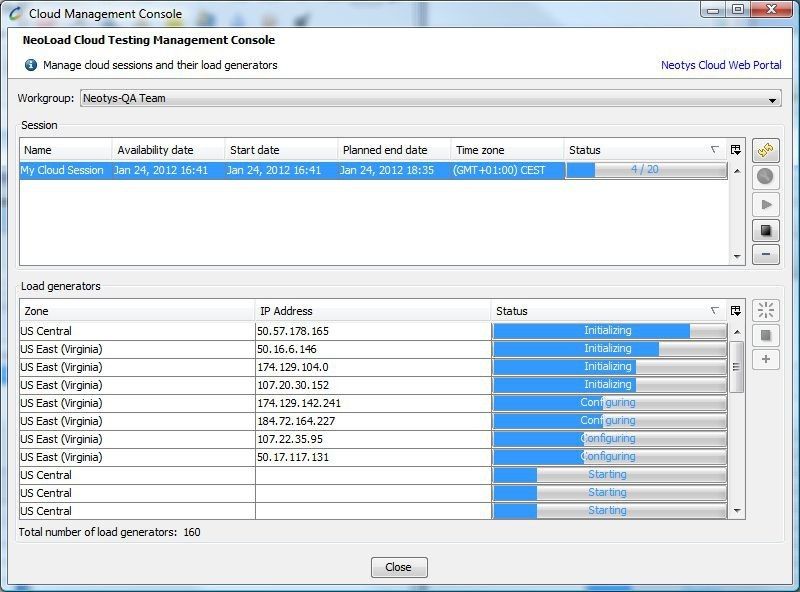
Task: Click the Load generators scrollbar thumb
Action: coord(737,367)
